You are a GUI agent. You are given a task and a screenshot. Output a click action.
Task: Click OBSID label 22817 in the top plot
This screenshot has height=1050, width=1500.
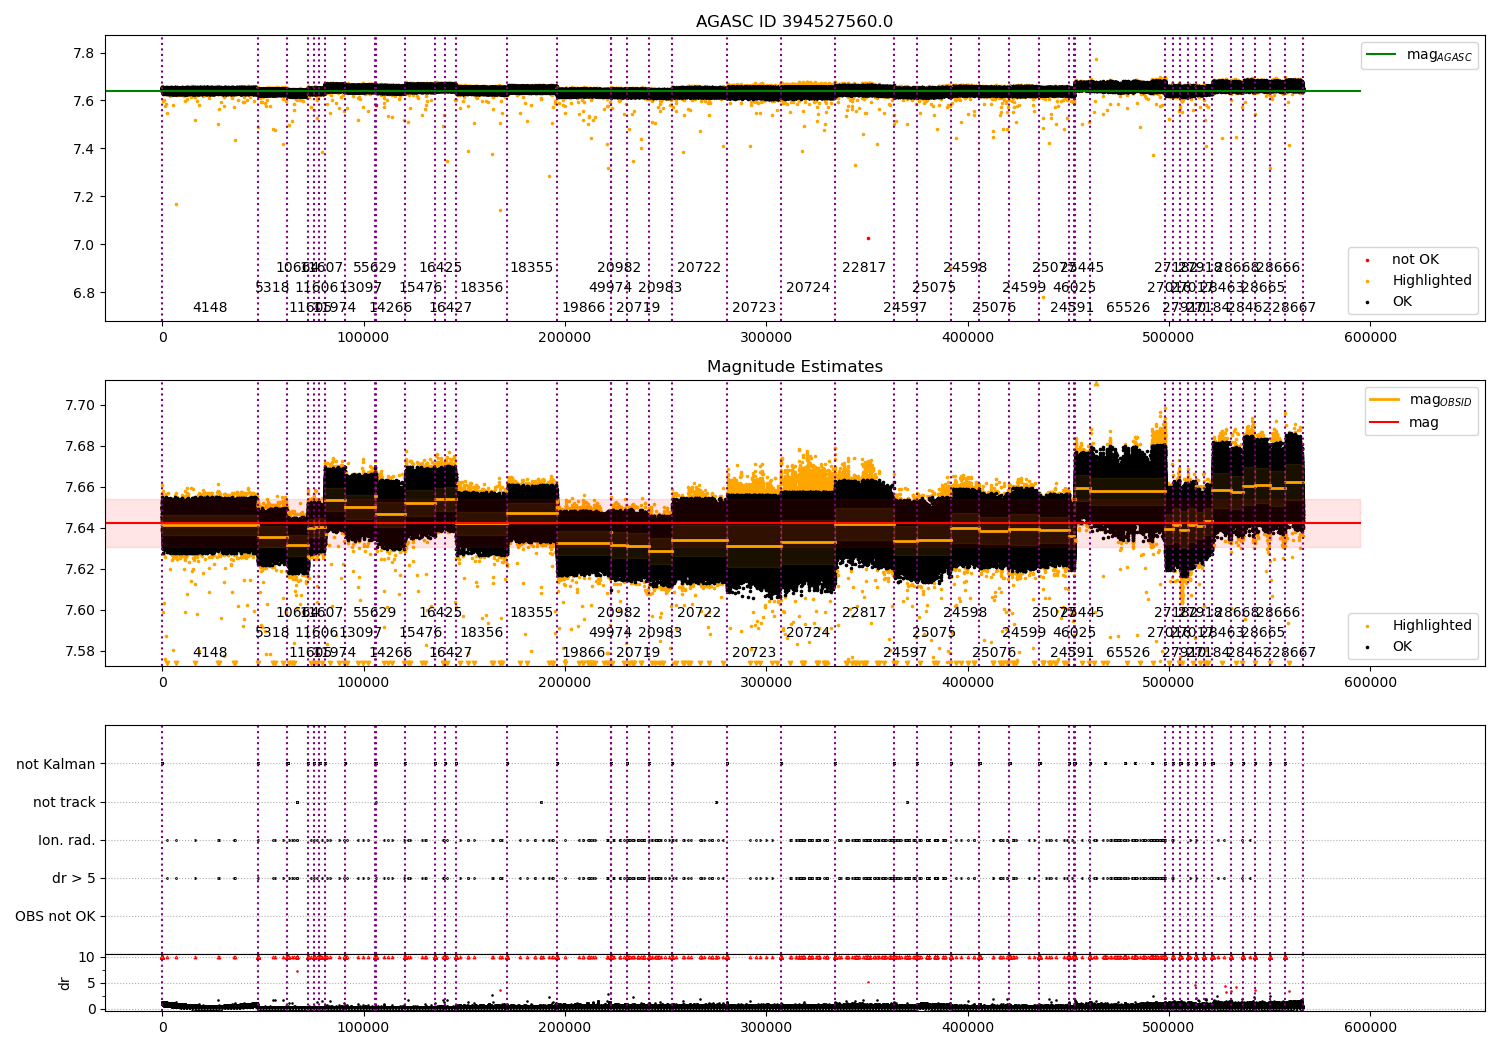(864, 268)
